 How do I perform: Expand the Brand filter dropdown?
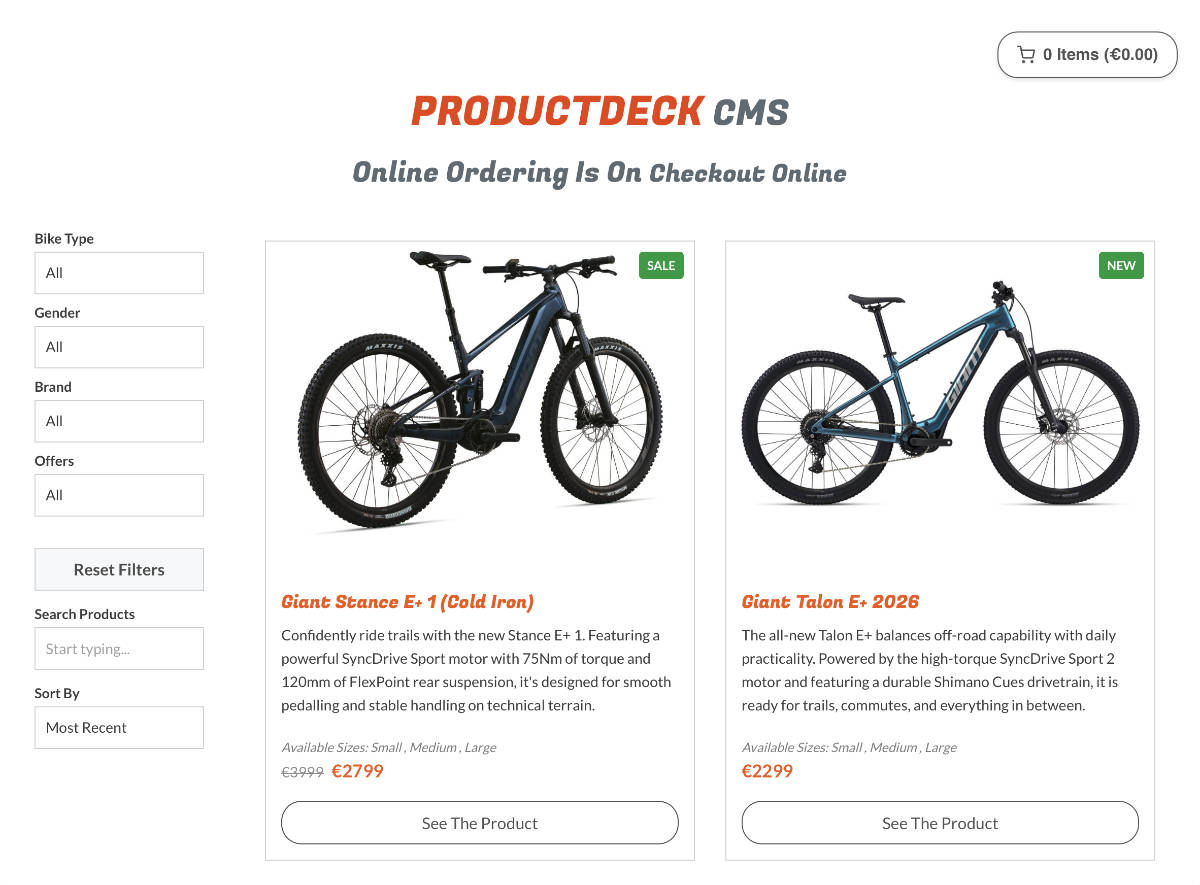(119, 421)
